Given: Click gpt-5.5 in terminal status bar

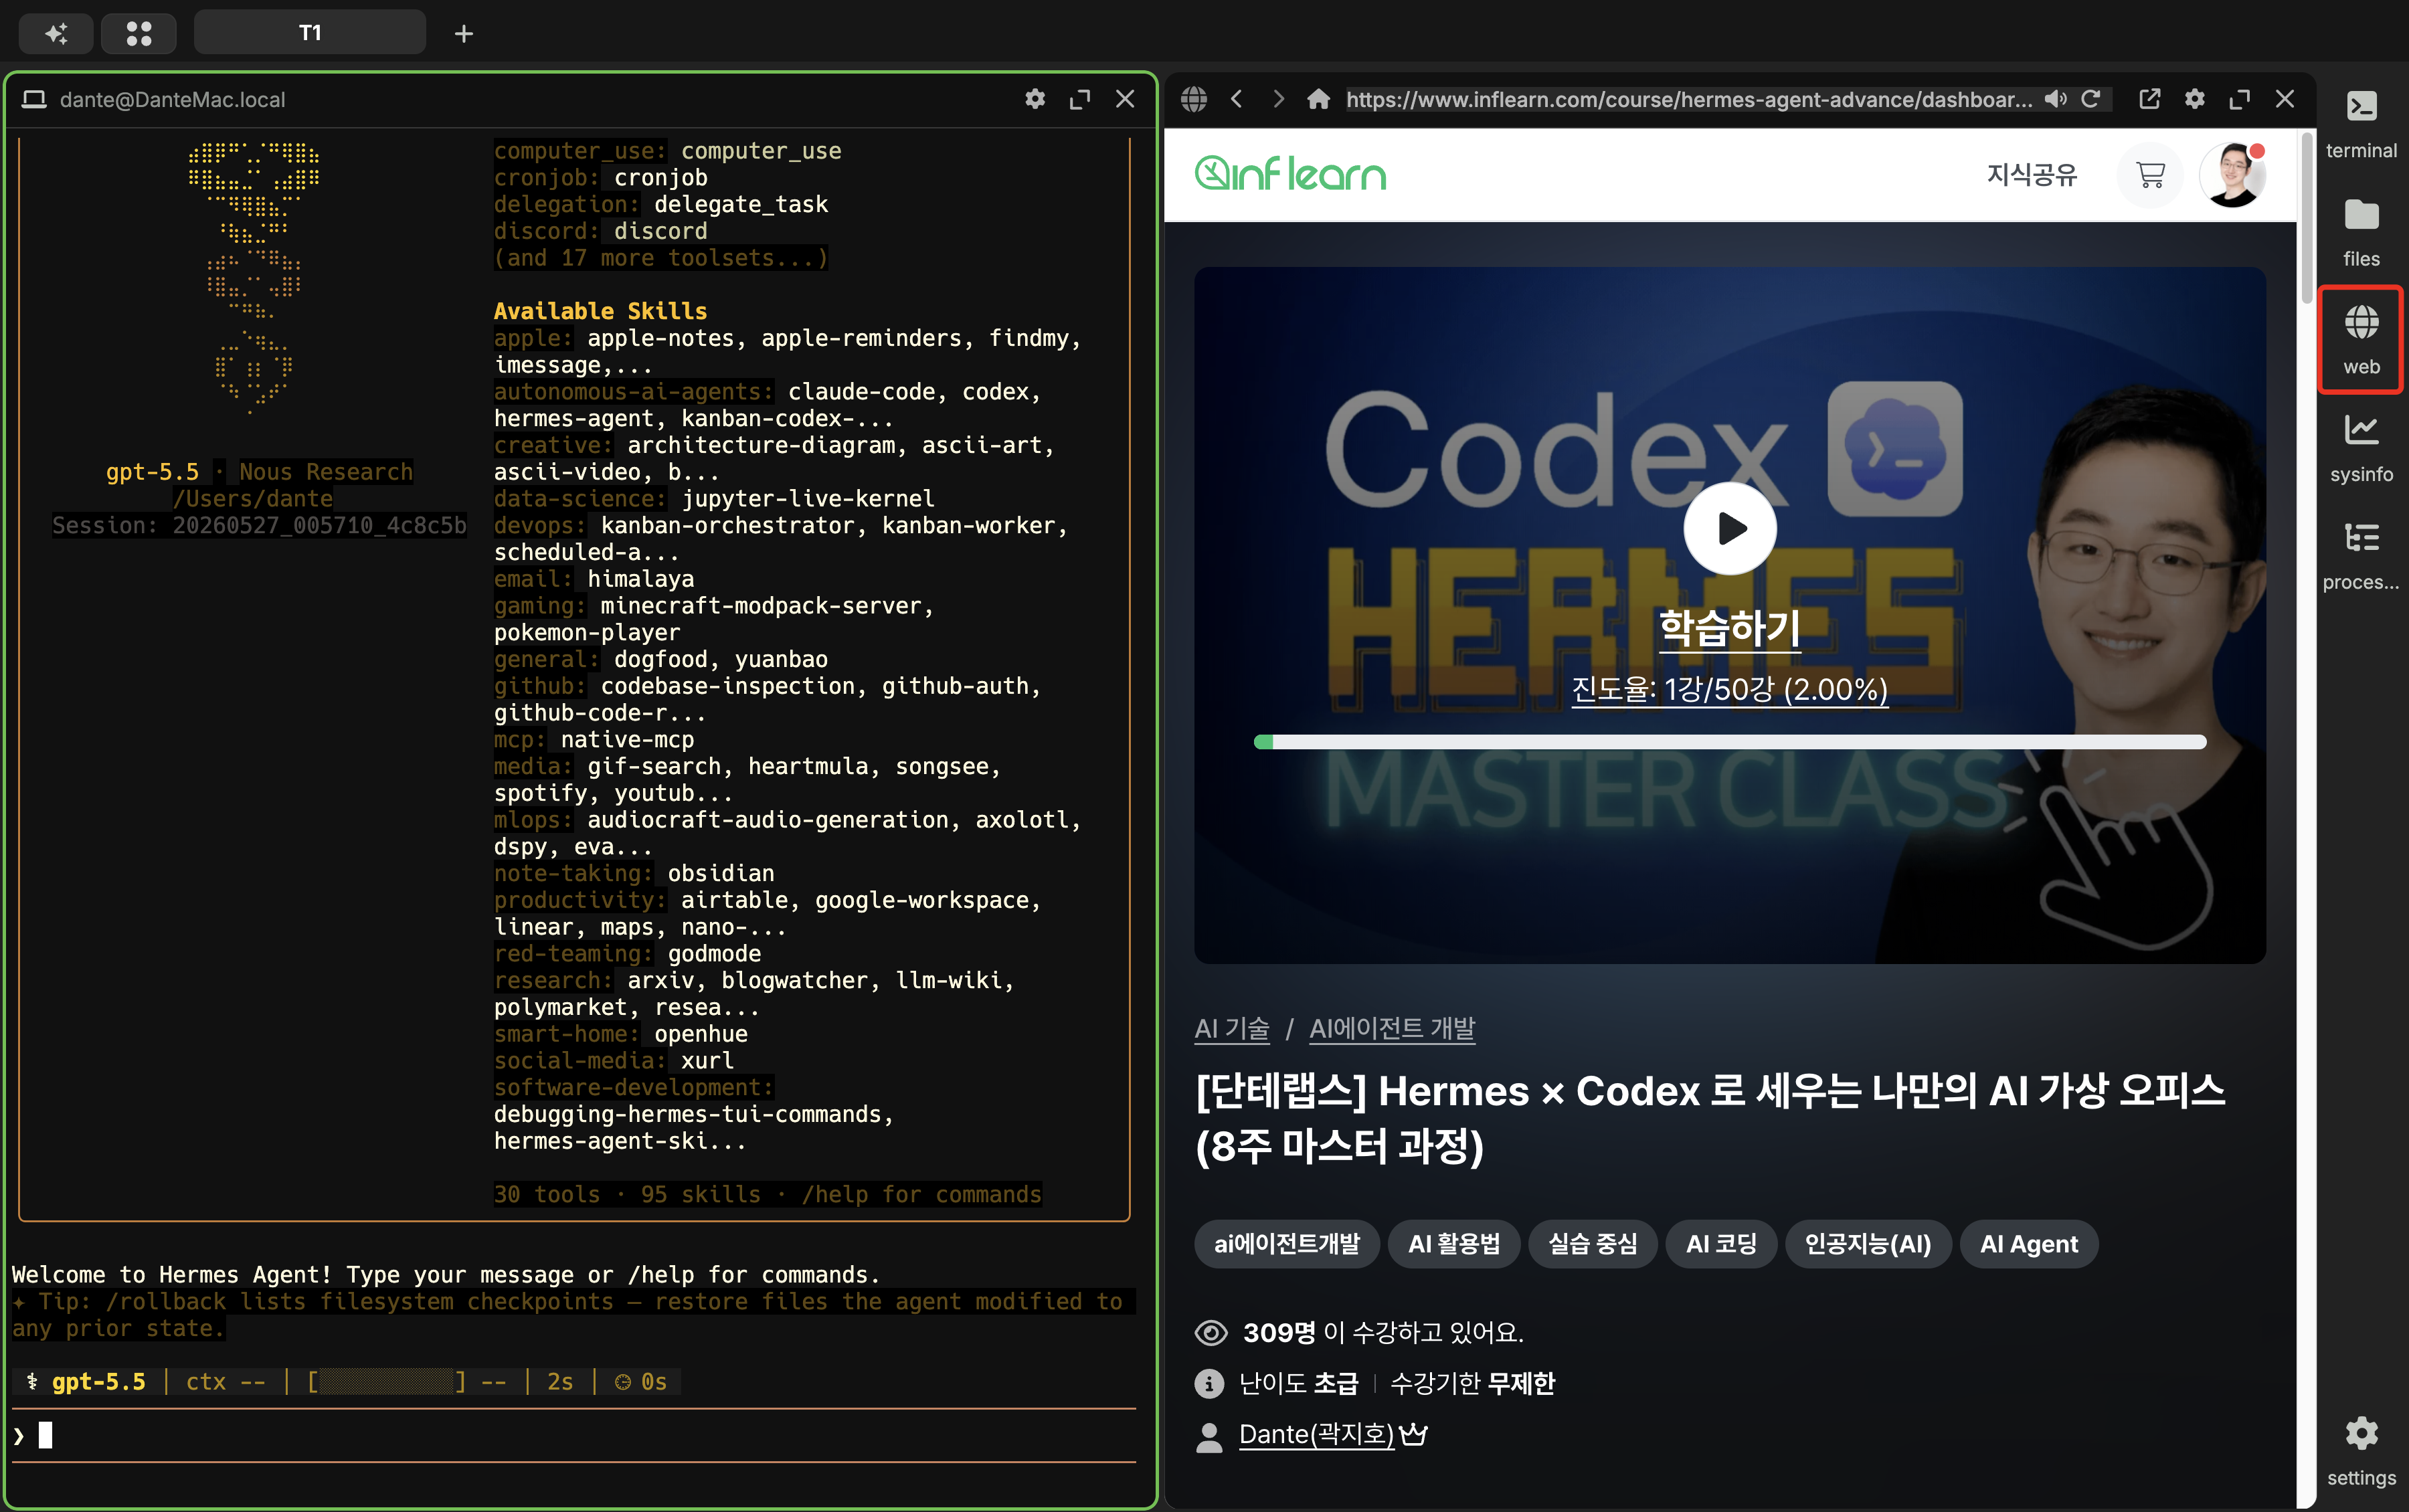Looking at the screenshot, I should [98, 1382].
